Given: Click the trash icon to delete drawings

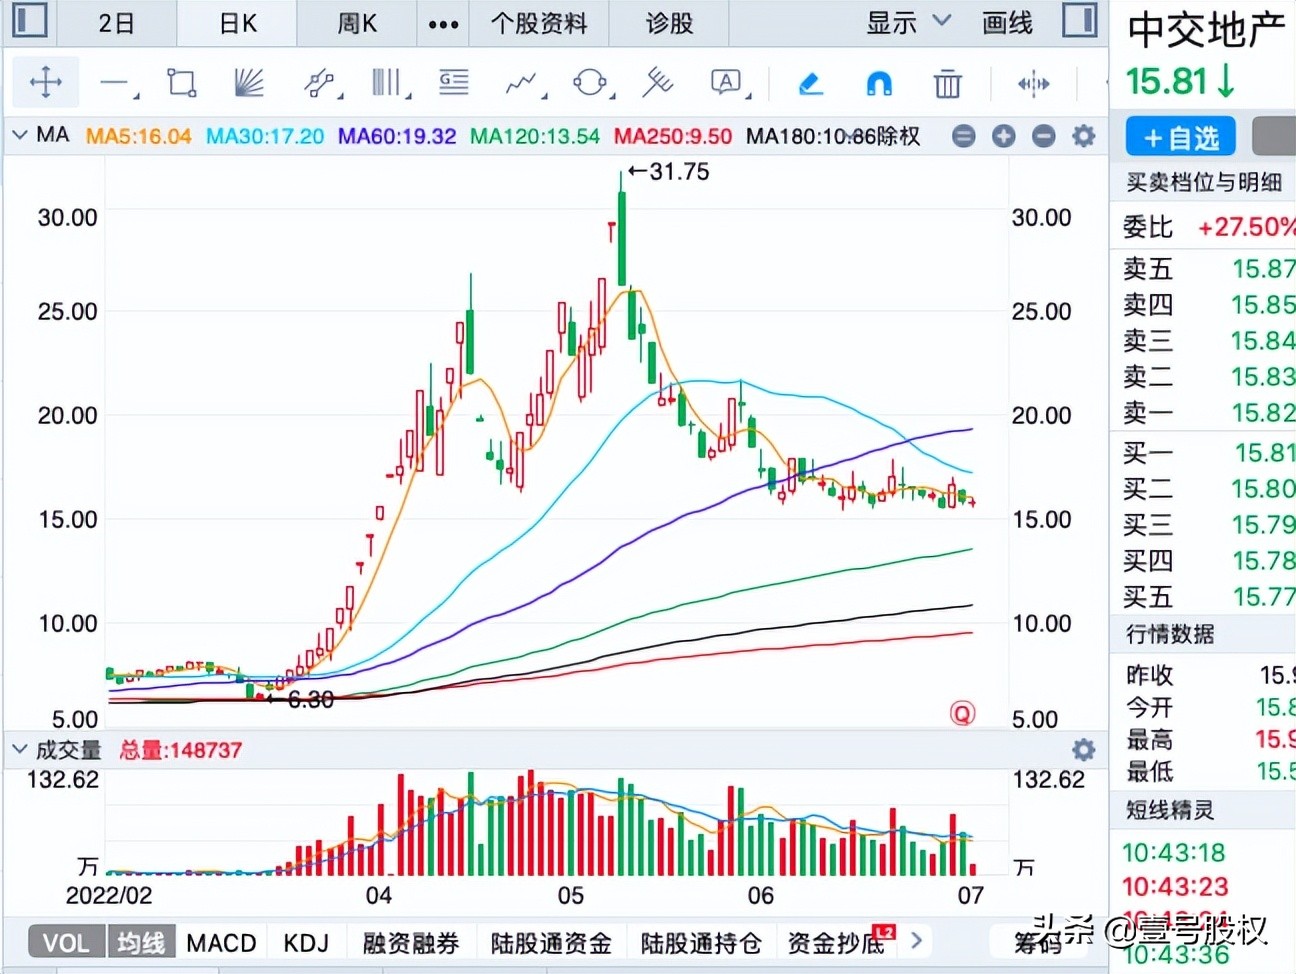Looking at the screenshot, I should [946, 84].
